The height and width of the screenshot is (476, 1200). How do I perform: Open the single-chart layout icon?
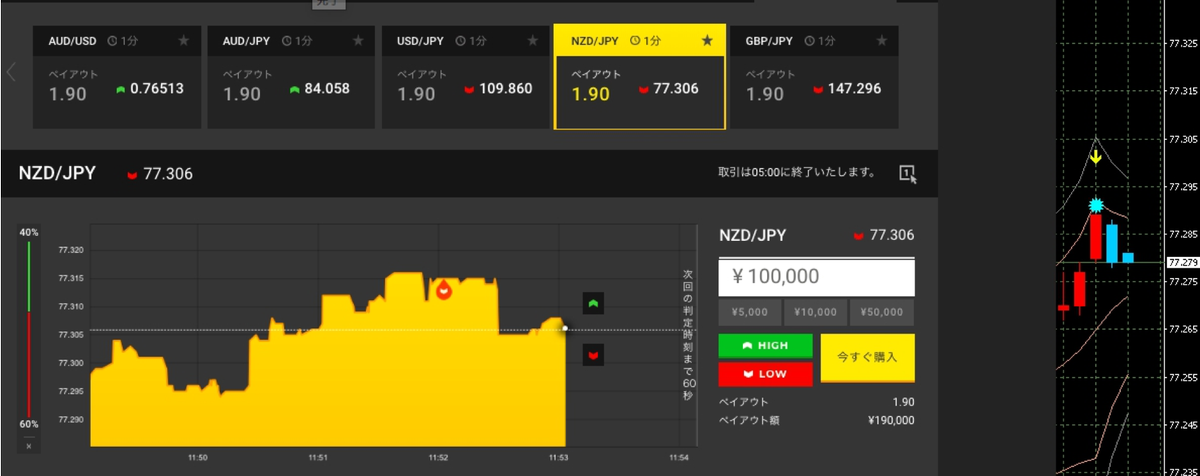[907, 173]
